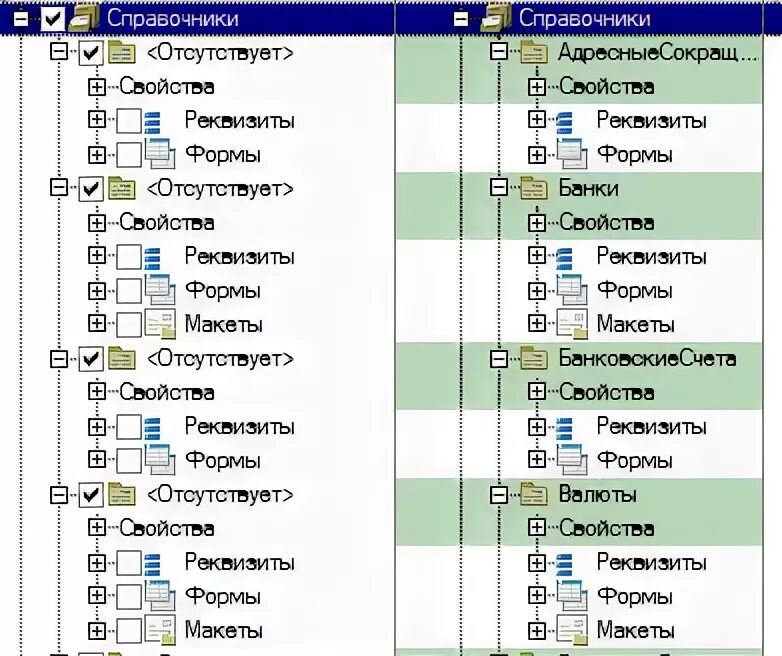Collapse the Справочники root node in the right pane
Viewport: 782px width, 656px height.
pyautogui.click(x=461, y=19)
